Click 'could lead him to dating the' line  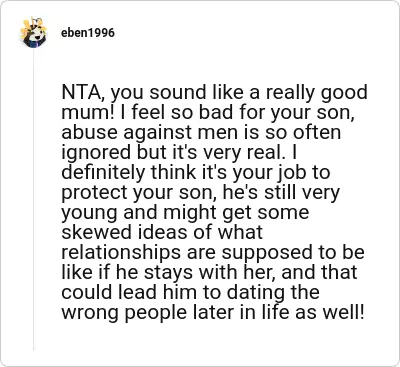click(x=190, y=292)
